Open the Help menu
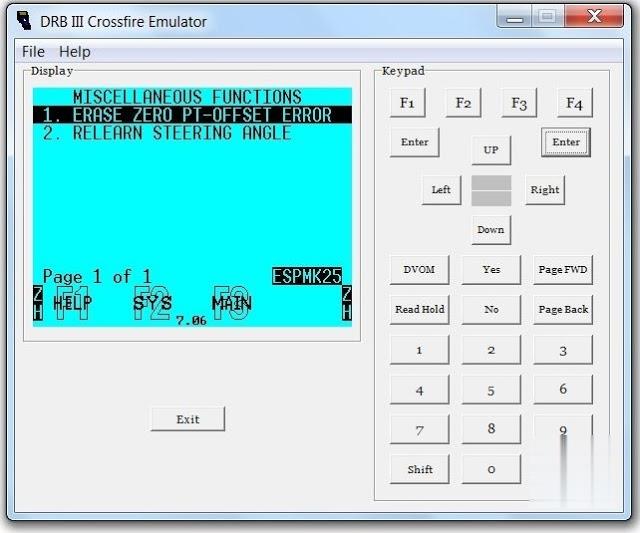Image resolution: width=640 pixels, height=533 pixels. [75, 52]
